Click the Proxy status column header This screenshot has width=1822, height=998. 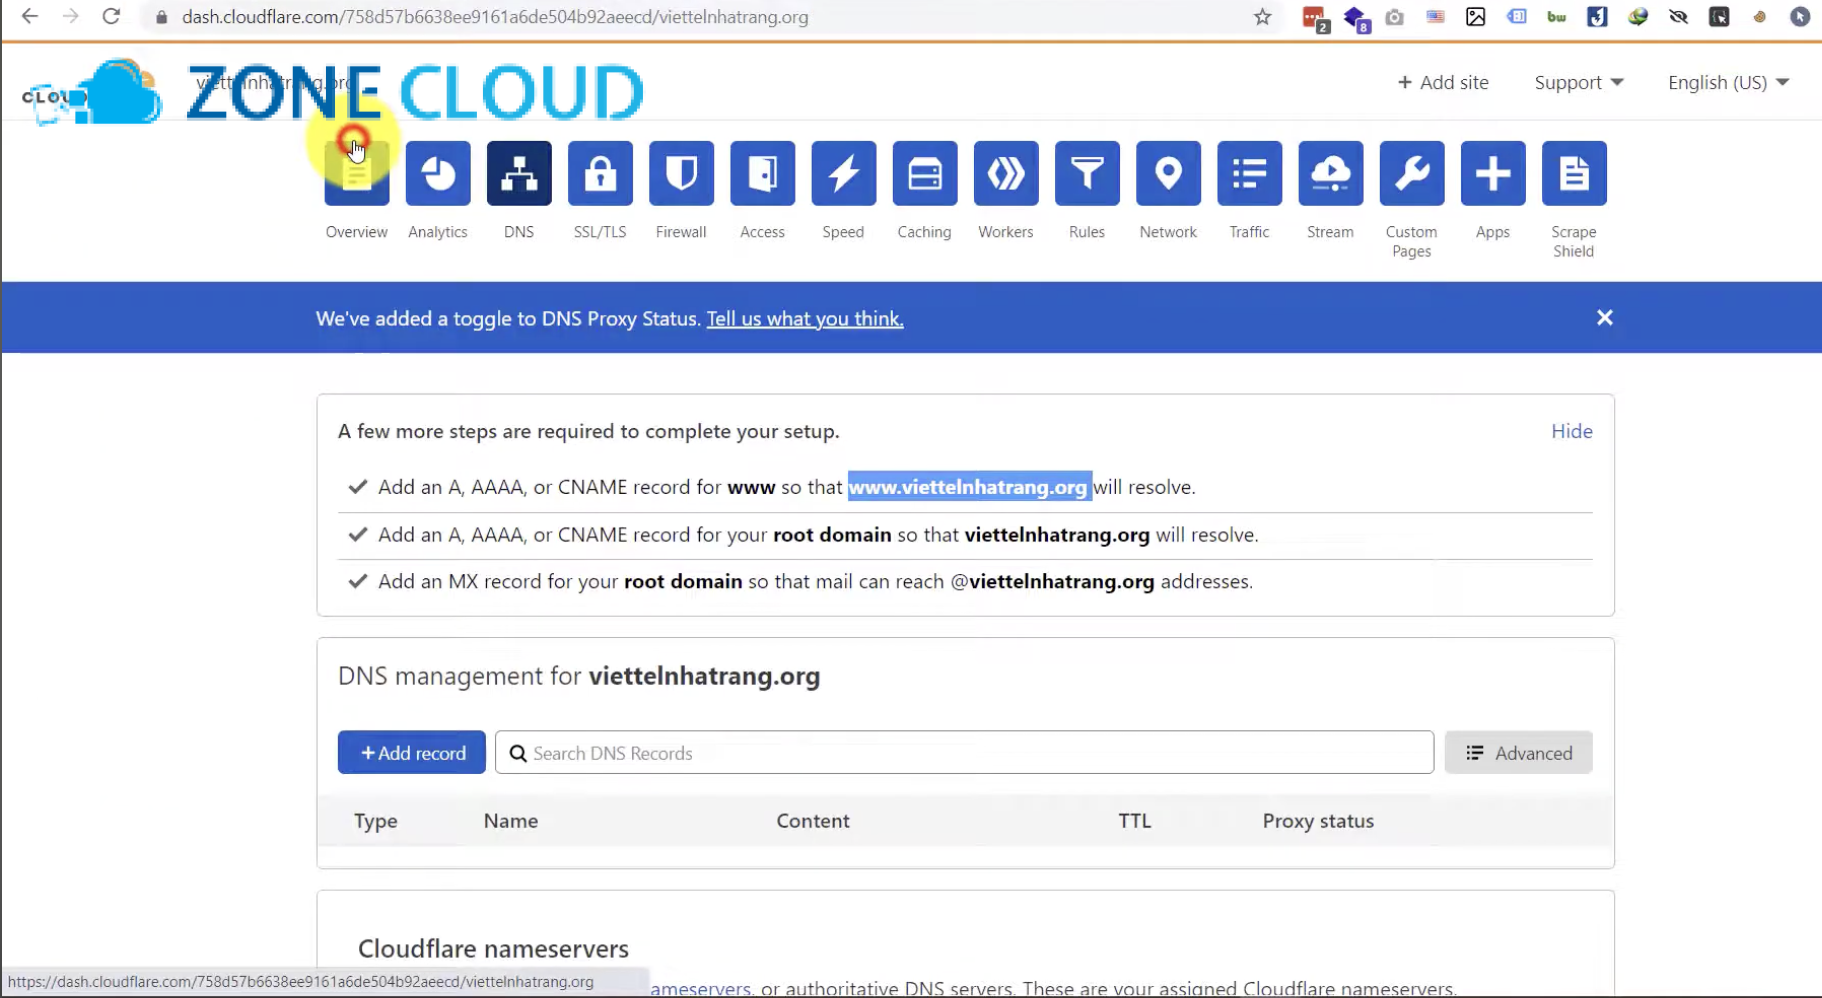[x=1318, y=821]
